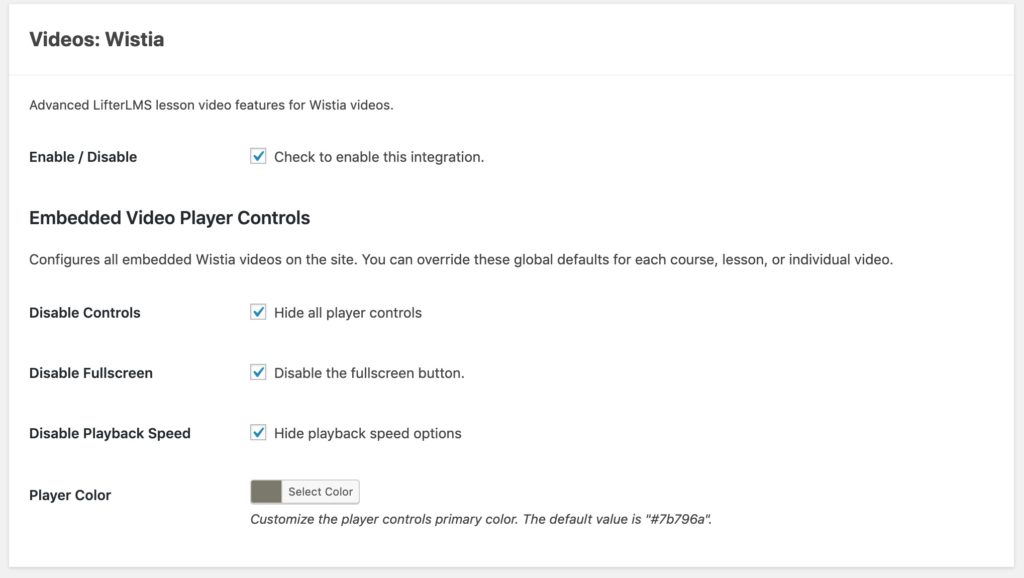Image resolution: width=1024 pixels, height=578 pixels.
Task: Click the 'Player Color' setting label
Action: tap(70, 495)
